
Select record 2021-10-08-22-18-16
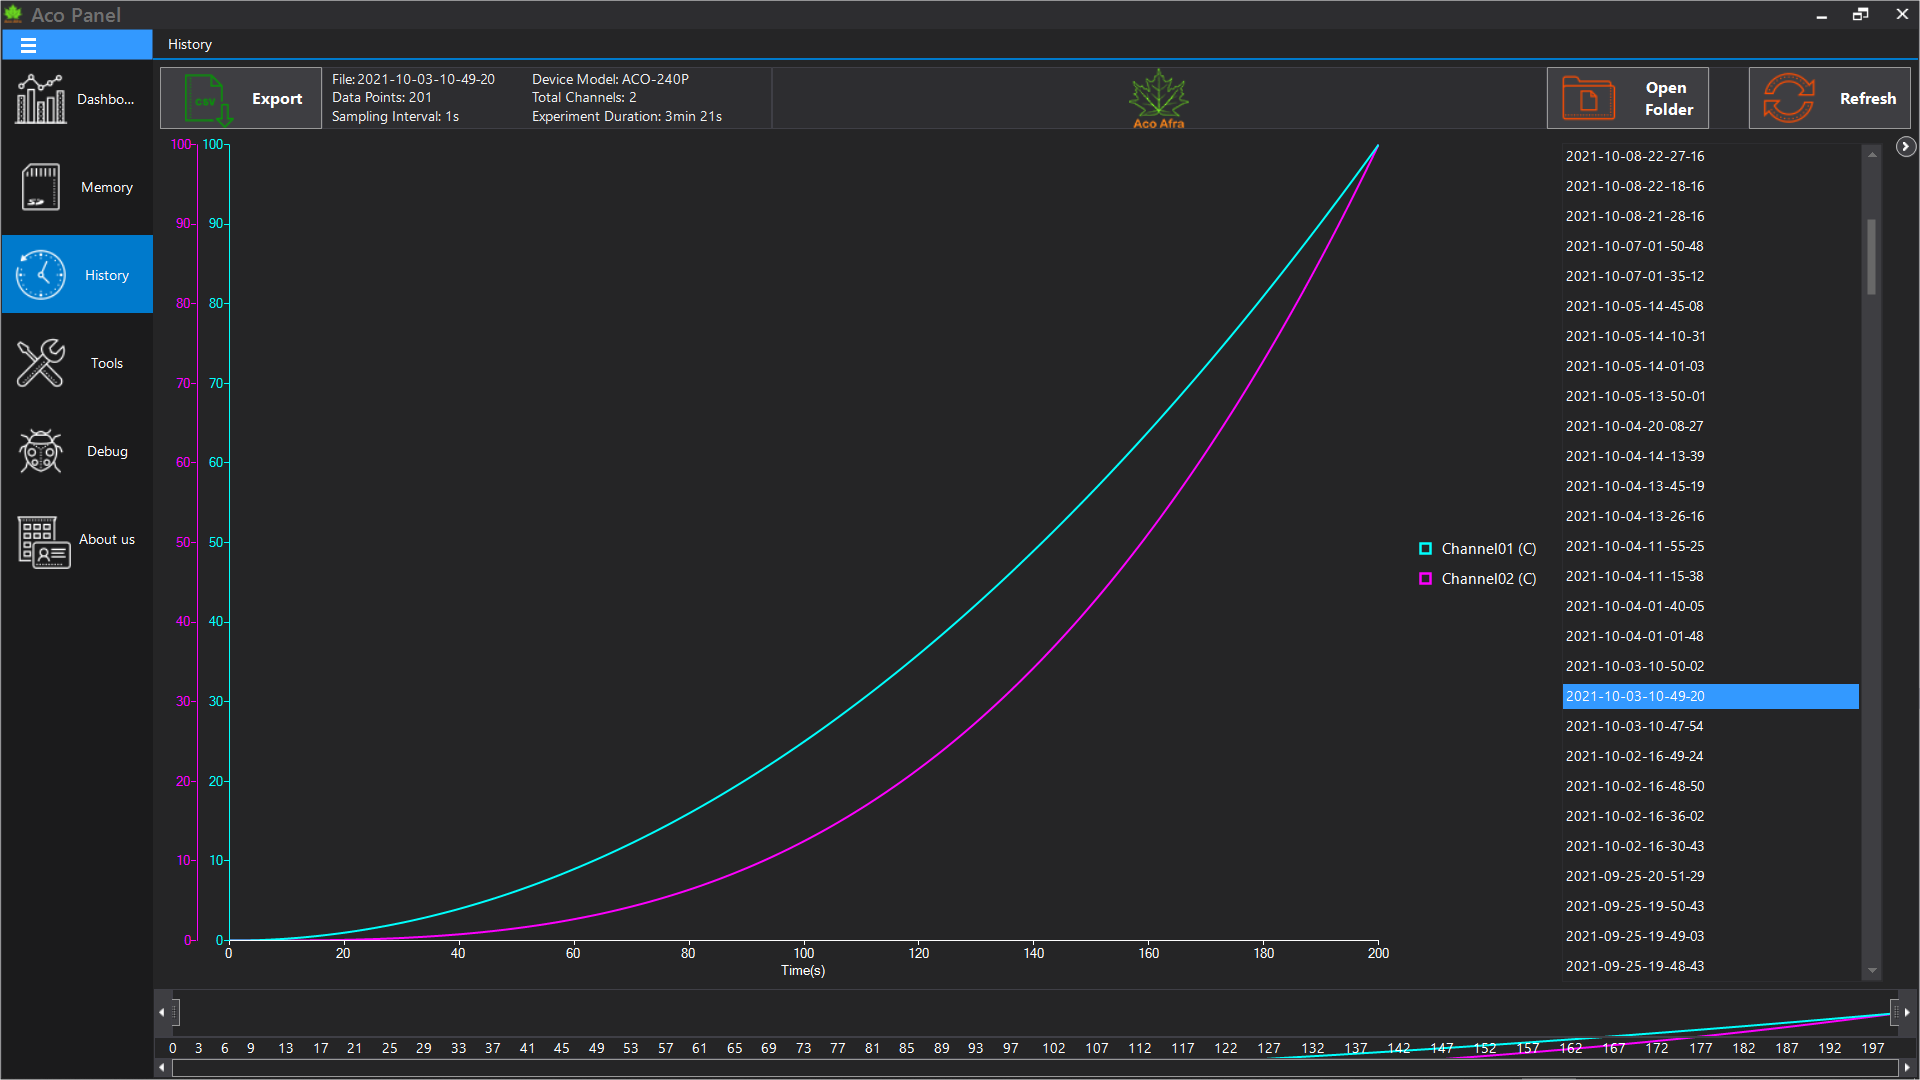point(1710,186)
